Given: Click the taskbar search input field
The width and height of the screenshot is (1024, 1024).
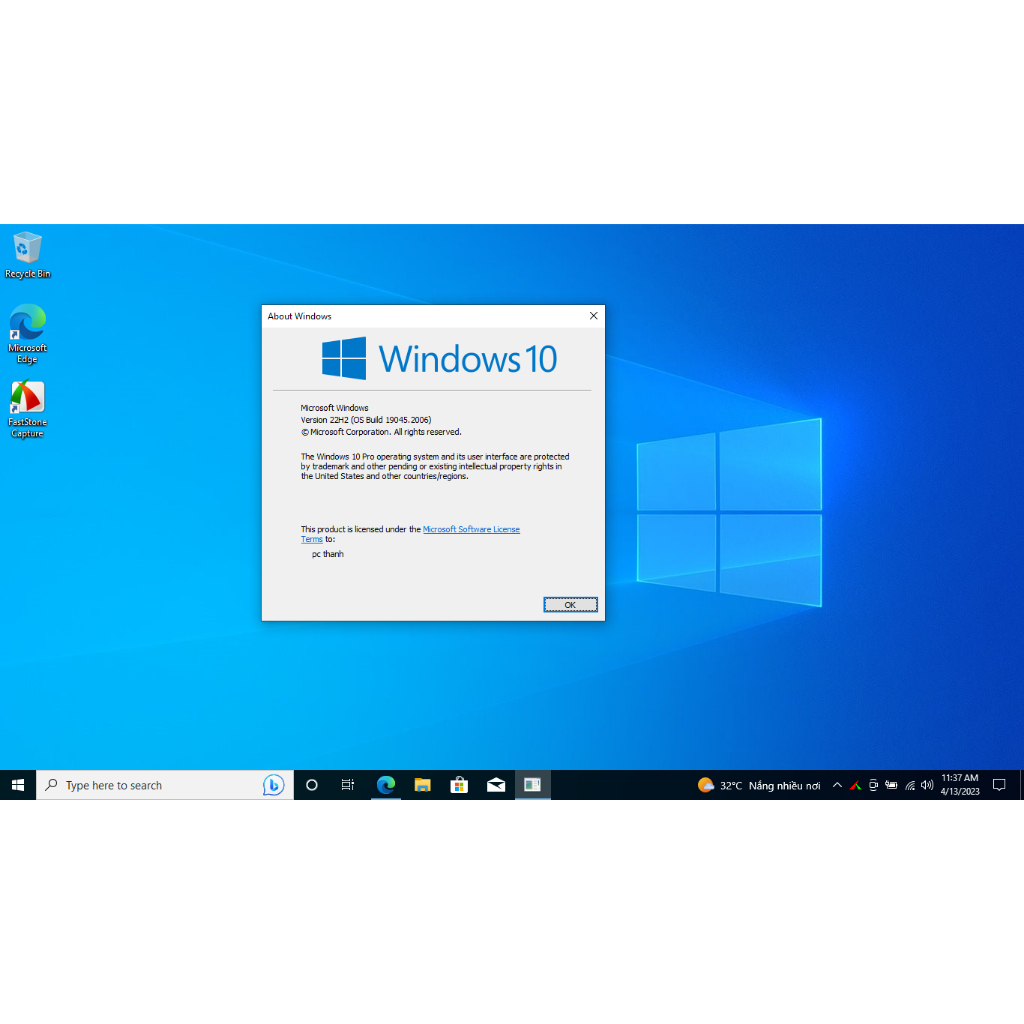Looking at the screenshot, I should pos(150,785).
